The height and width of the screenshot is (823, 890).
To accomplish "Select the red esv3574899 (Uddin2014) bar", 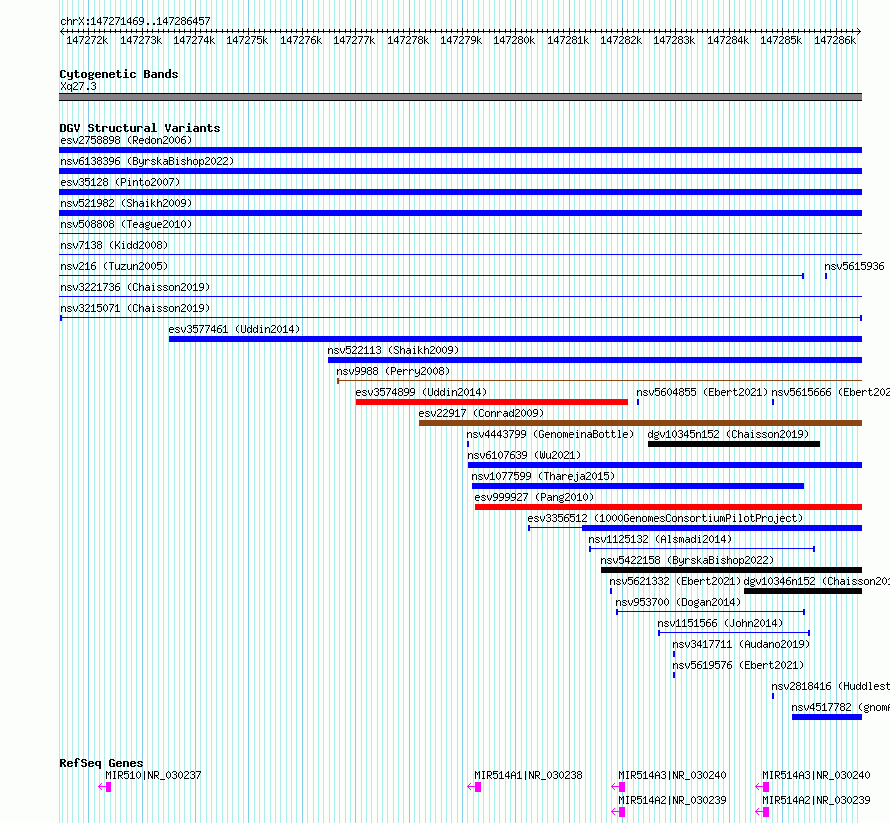I will pos(492,402).
